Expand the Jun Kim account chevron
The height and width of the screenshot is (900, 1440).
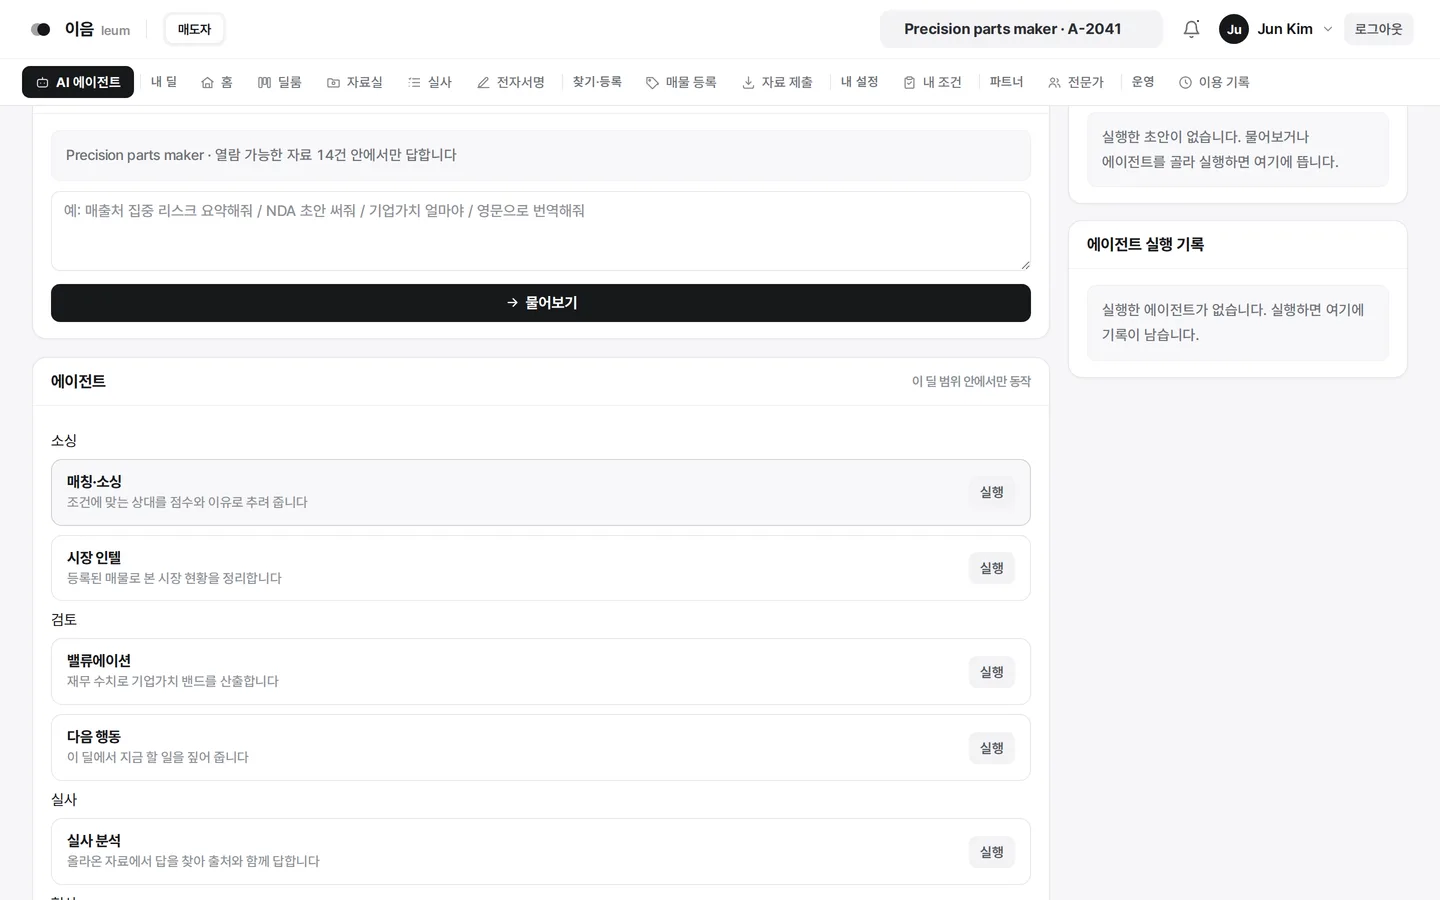(1328, 29)
